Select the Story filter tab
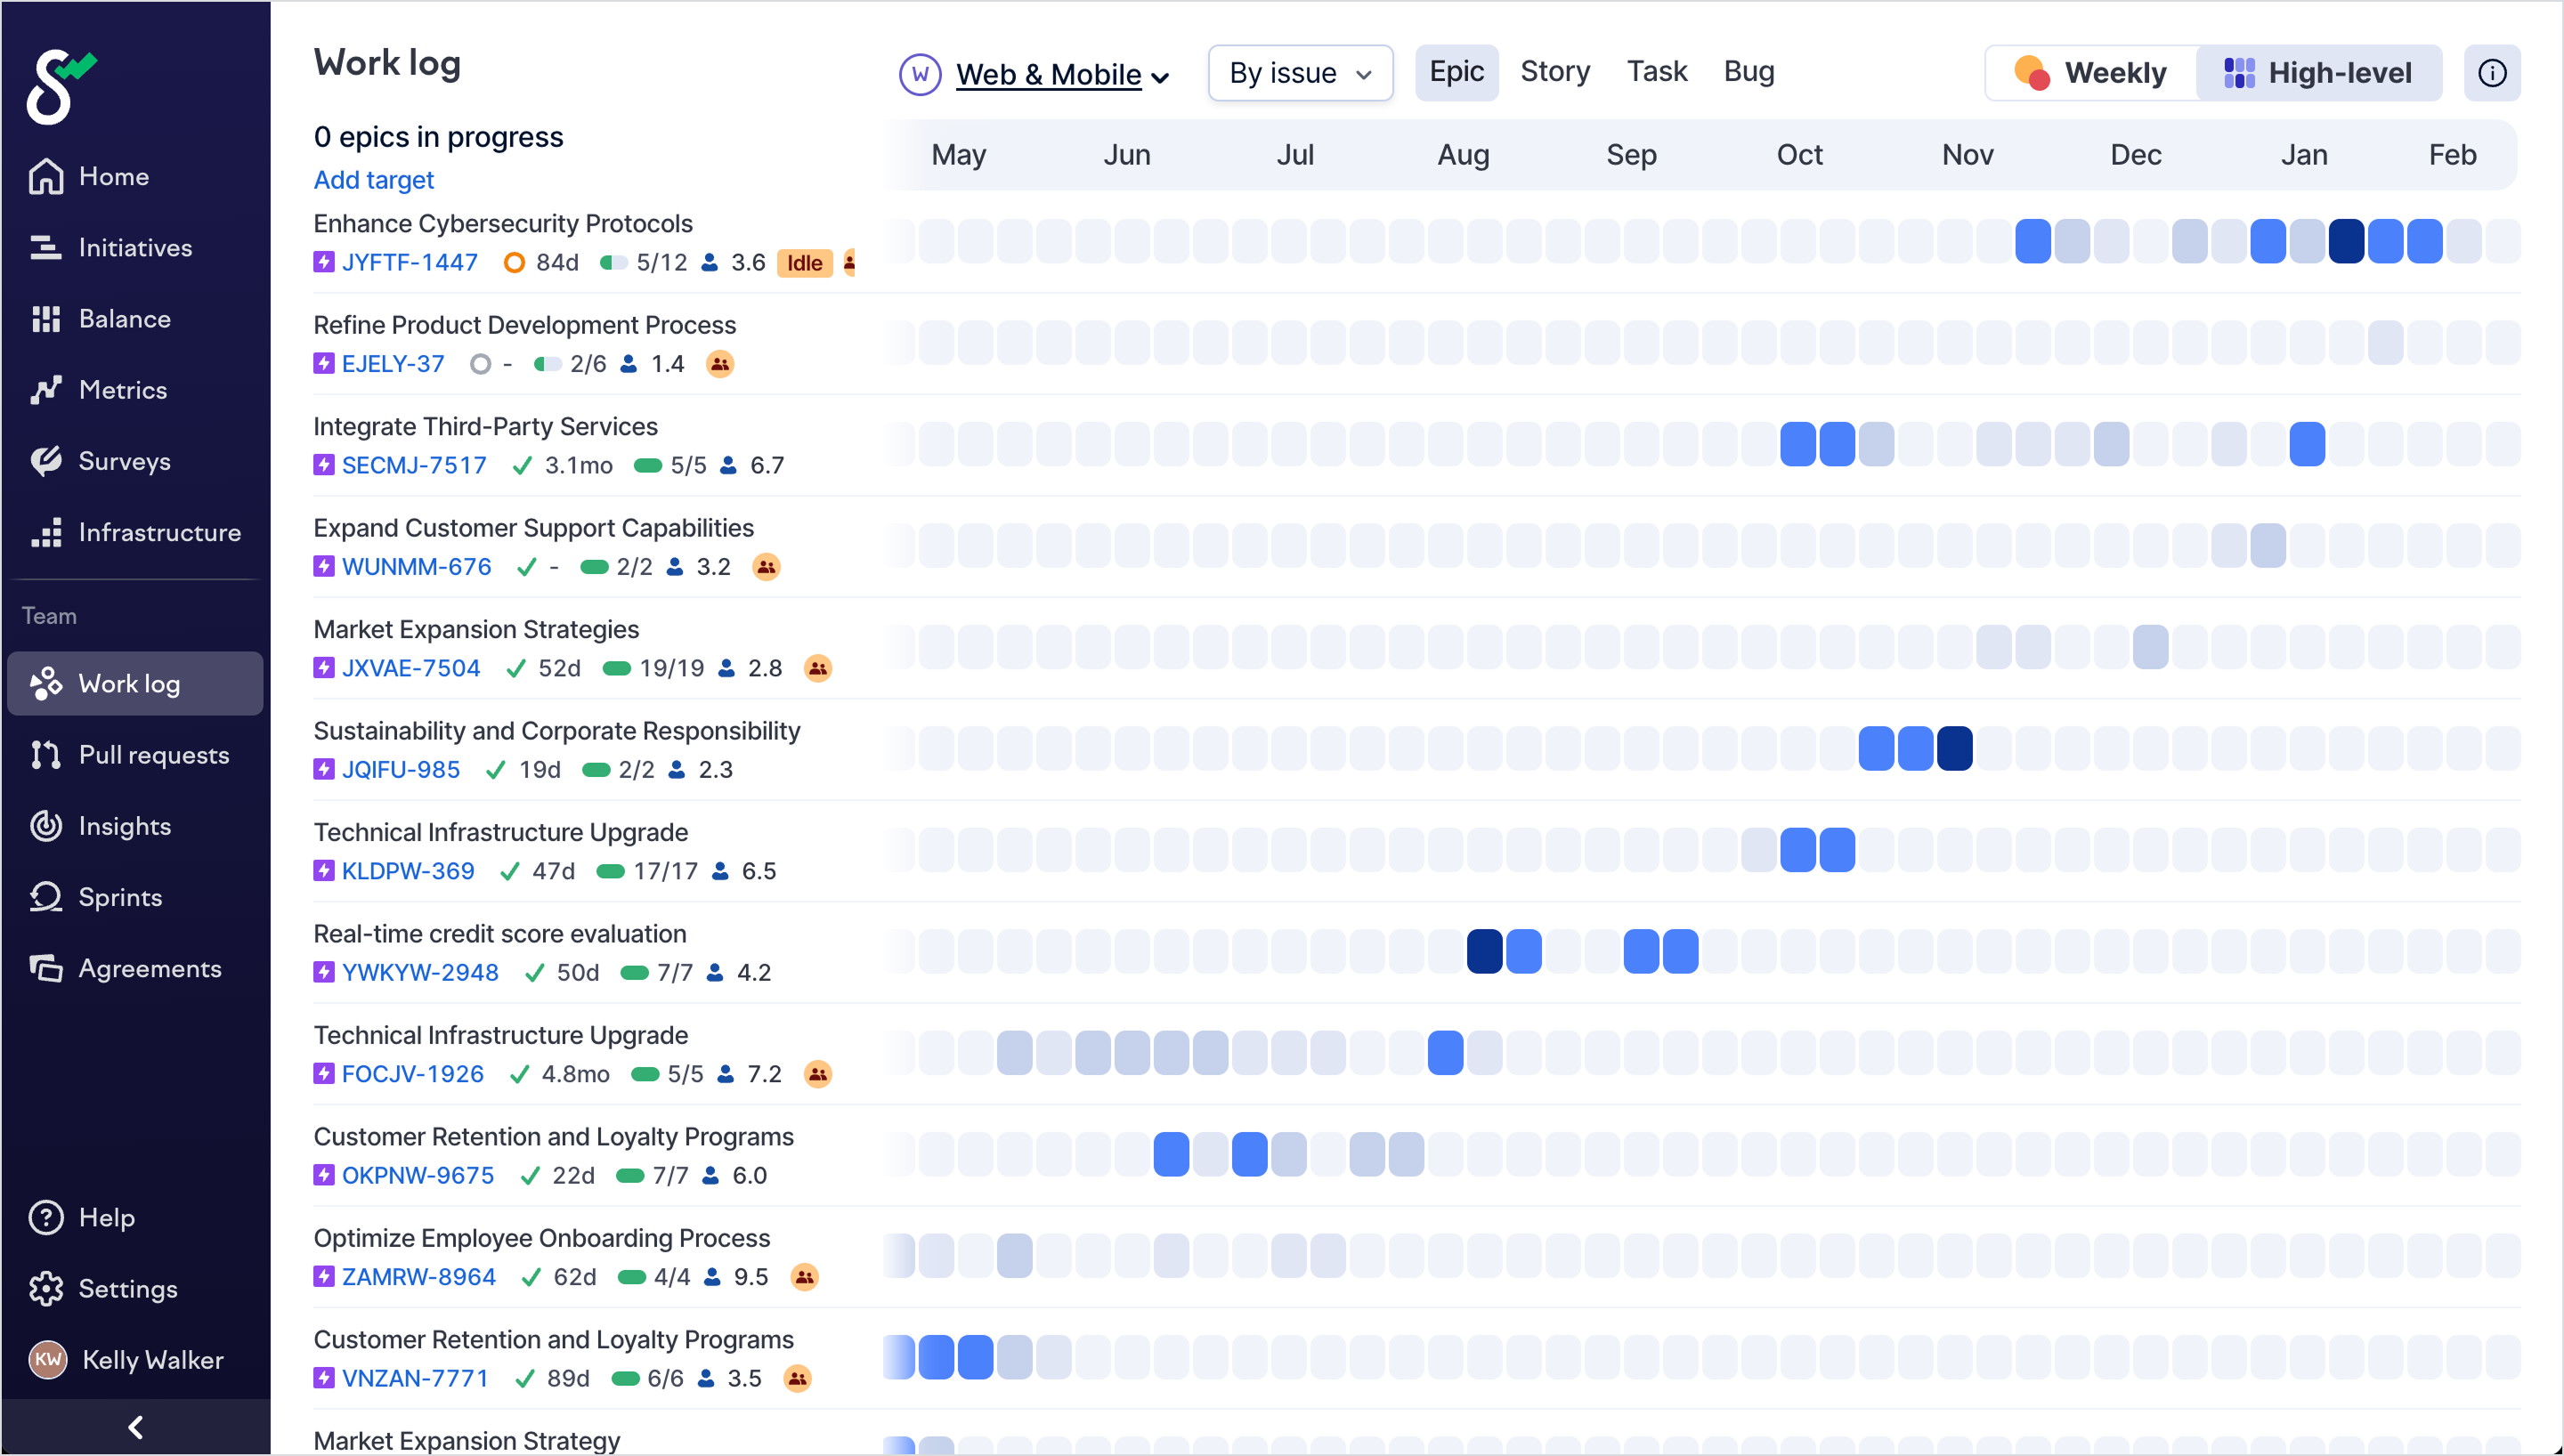 tap(1554, 71)
